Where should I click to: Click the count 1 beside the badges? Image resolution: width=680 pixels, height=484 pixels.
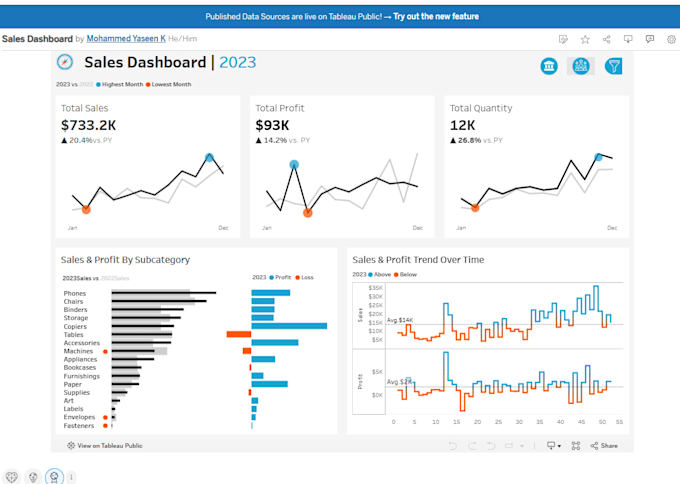[71, 477]
